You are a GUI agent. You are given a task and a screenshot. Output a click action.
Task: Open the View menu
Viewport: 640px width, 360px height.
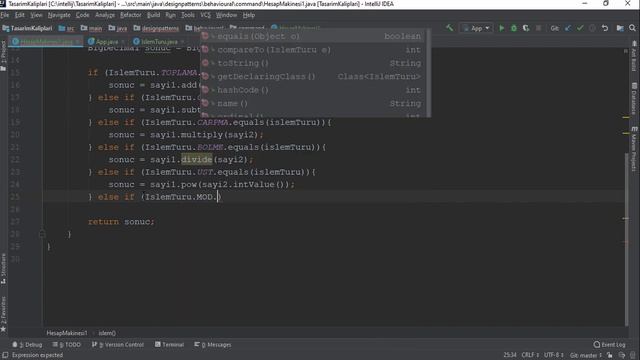pos(36,15)
